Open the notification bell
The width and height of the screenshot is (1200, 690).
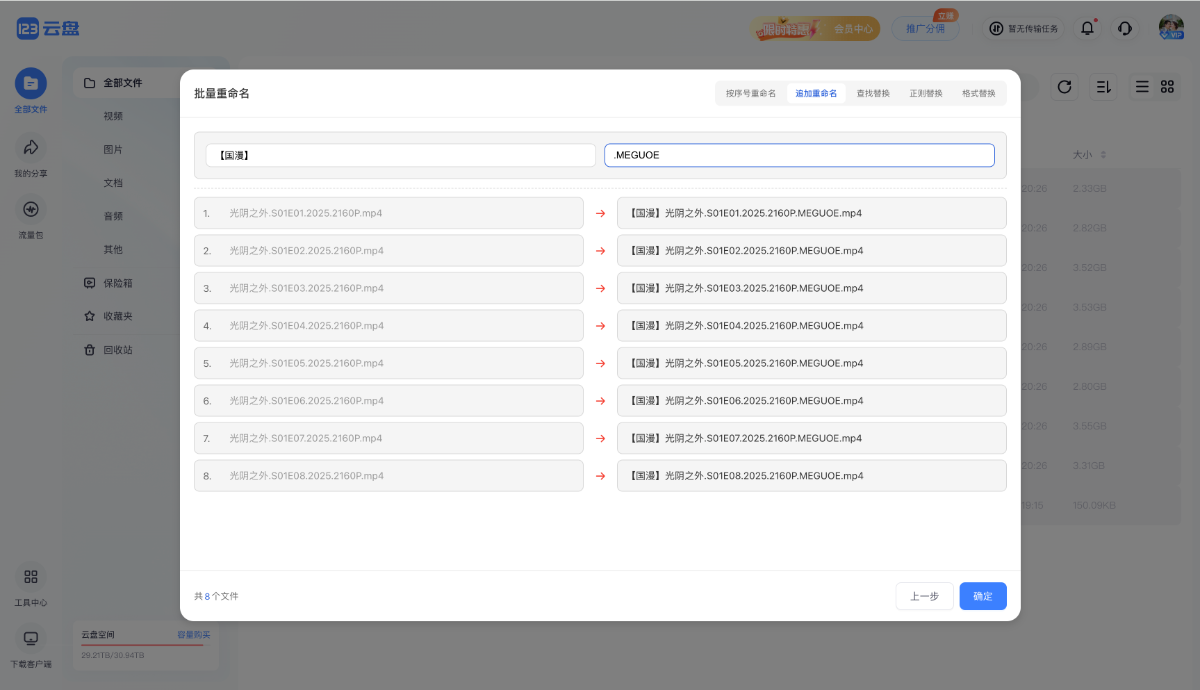[x=1087, y=29]
